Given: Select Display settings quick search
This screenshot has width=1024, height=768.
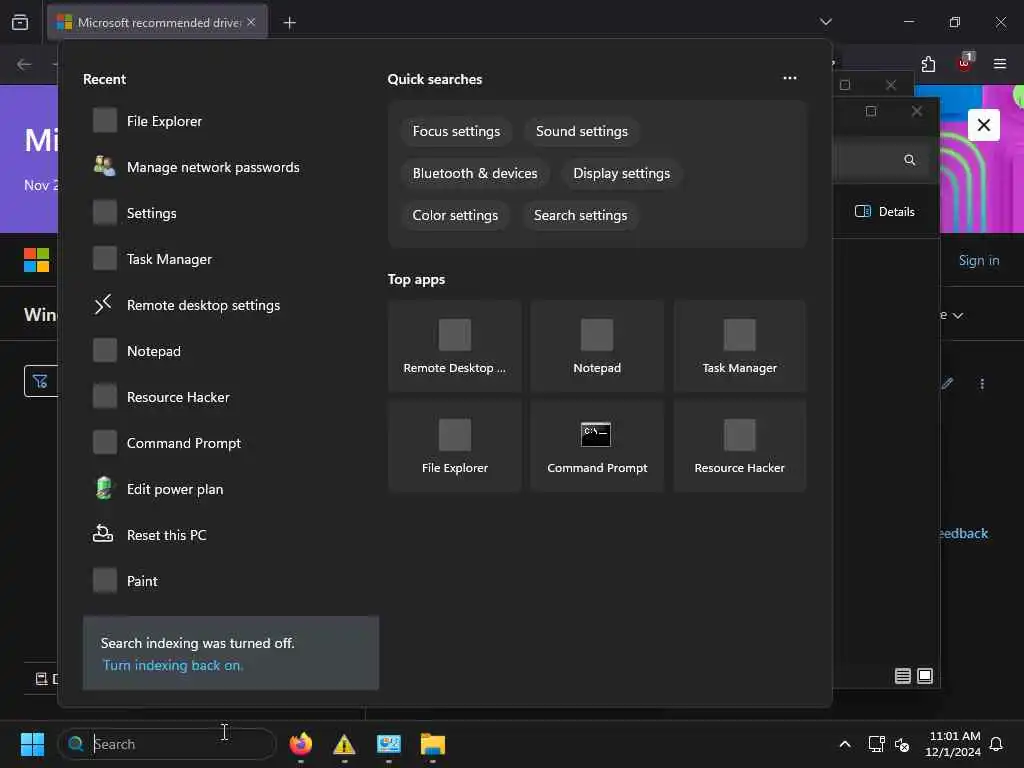Looking at the screenshot, I should click(x=621, y=173).
